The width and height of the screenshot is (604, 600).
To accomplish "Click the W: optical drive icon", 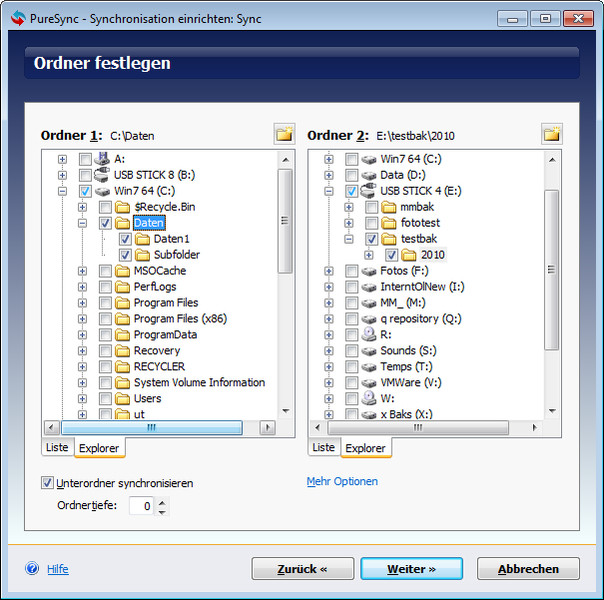I will pyautogui.click(x=369, y=398).
